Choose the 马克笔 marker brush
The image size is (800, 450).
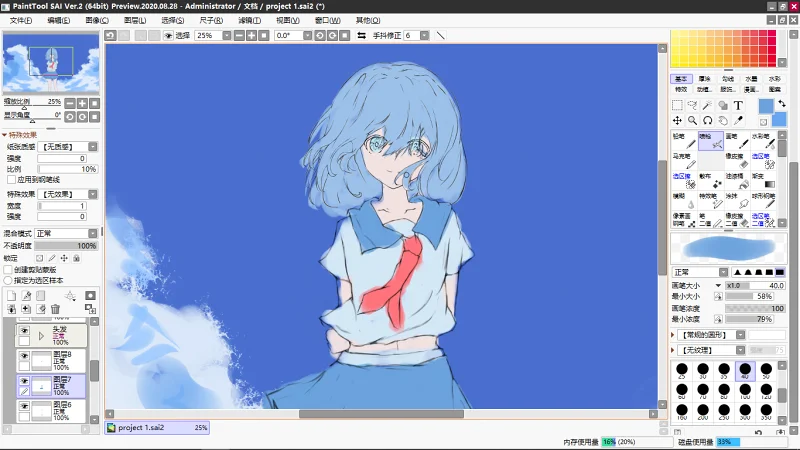pyautogui.click(x=684, y=161)
